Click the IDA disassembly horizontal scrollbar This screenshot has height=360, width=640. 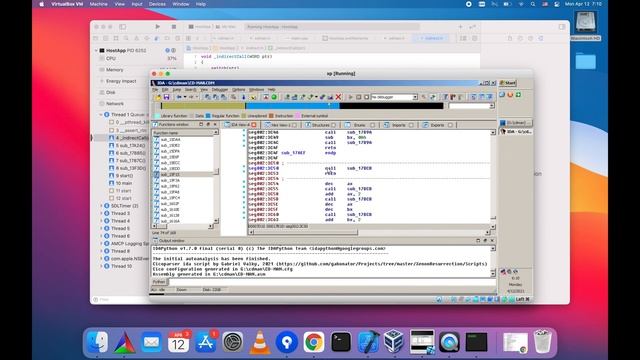coord(369,232)
